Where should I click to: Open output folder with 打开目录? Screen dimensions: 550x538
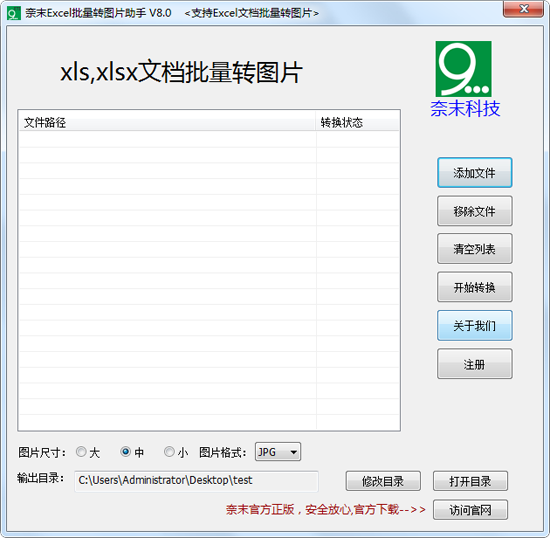pyautogui.click(x=470, y=481)
